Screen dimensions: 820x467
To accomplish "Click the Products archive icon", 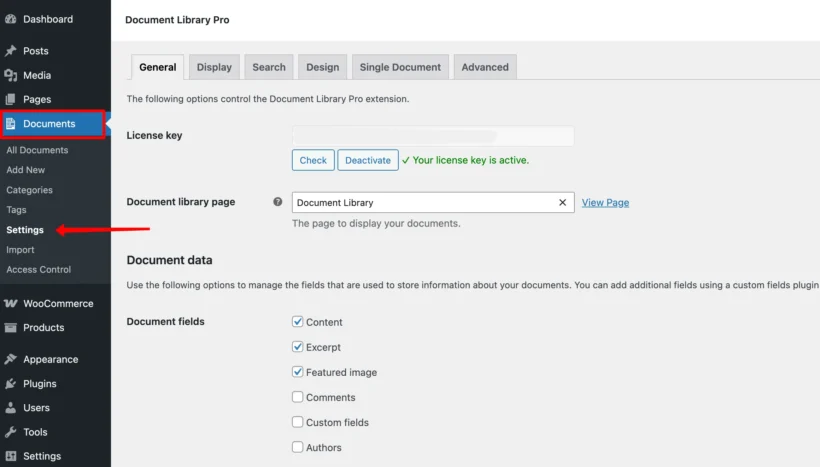I will 10,328.
